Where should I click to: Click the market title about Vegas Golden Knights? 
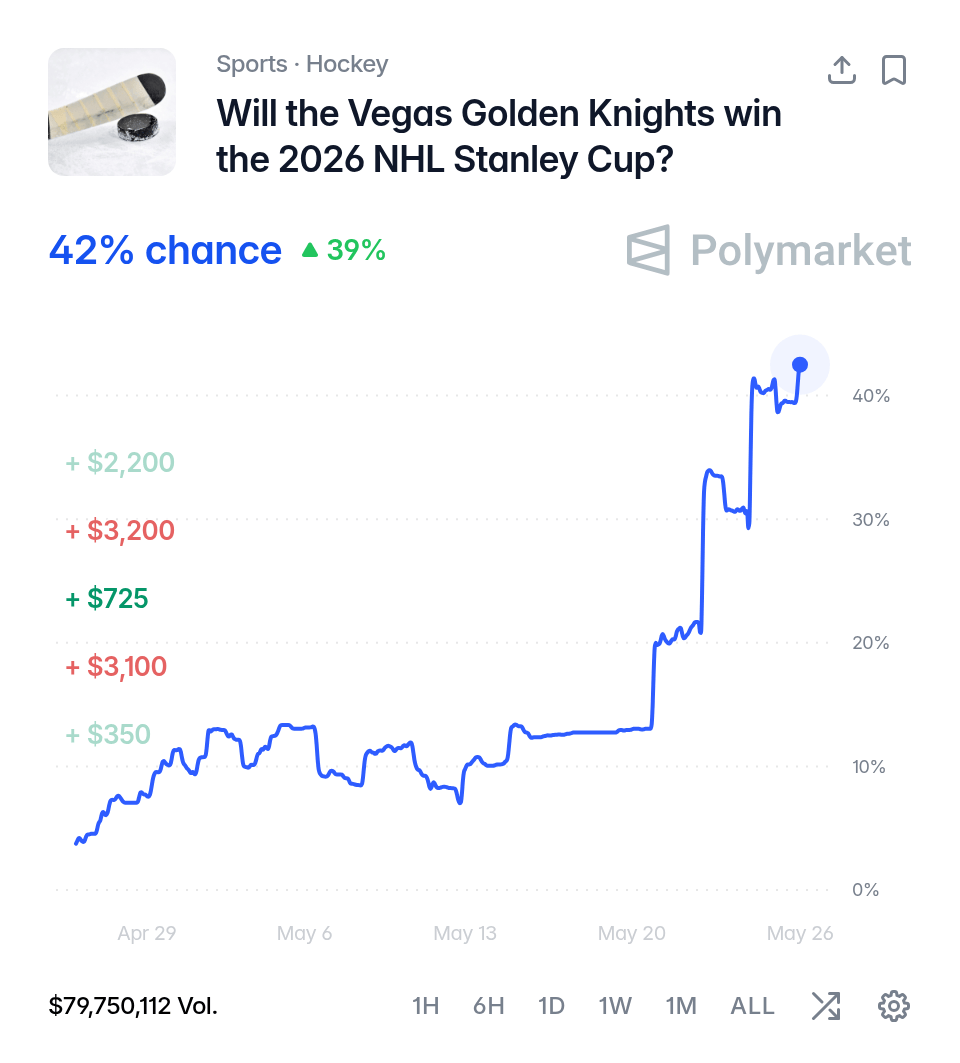(499, 136)
